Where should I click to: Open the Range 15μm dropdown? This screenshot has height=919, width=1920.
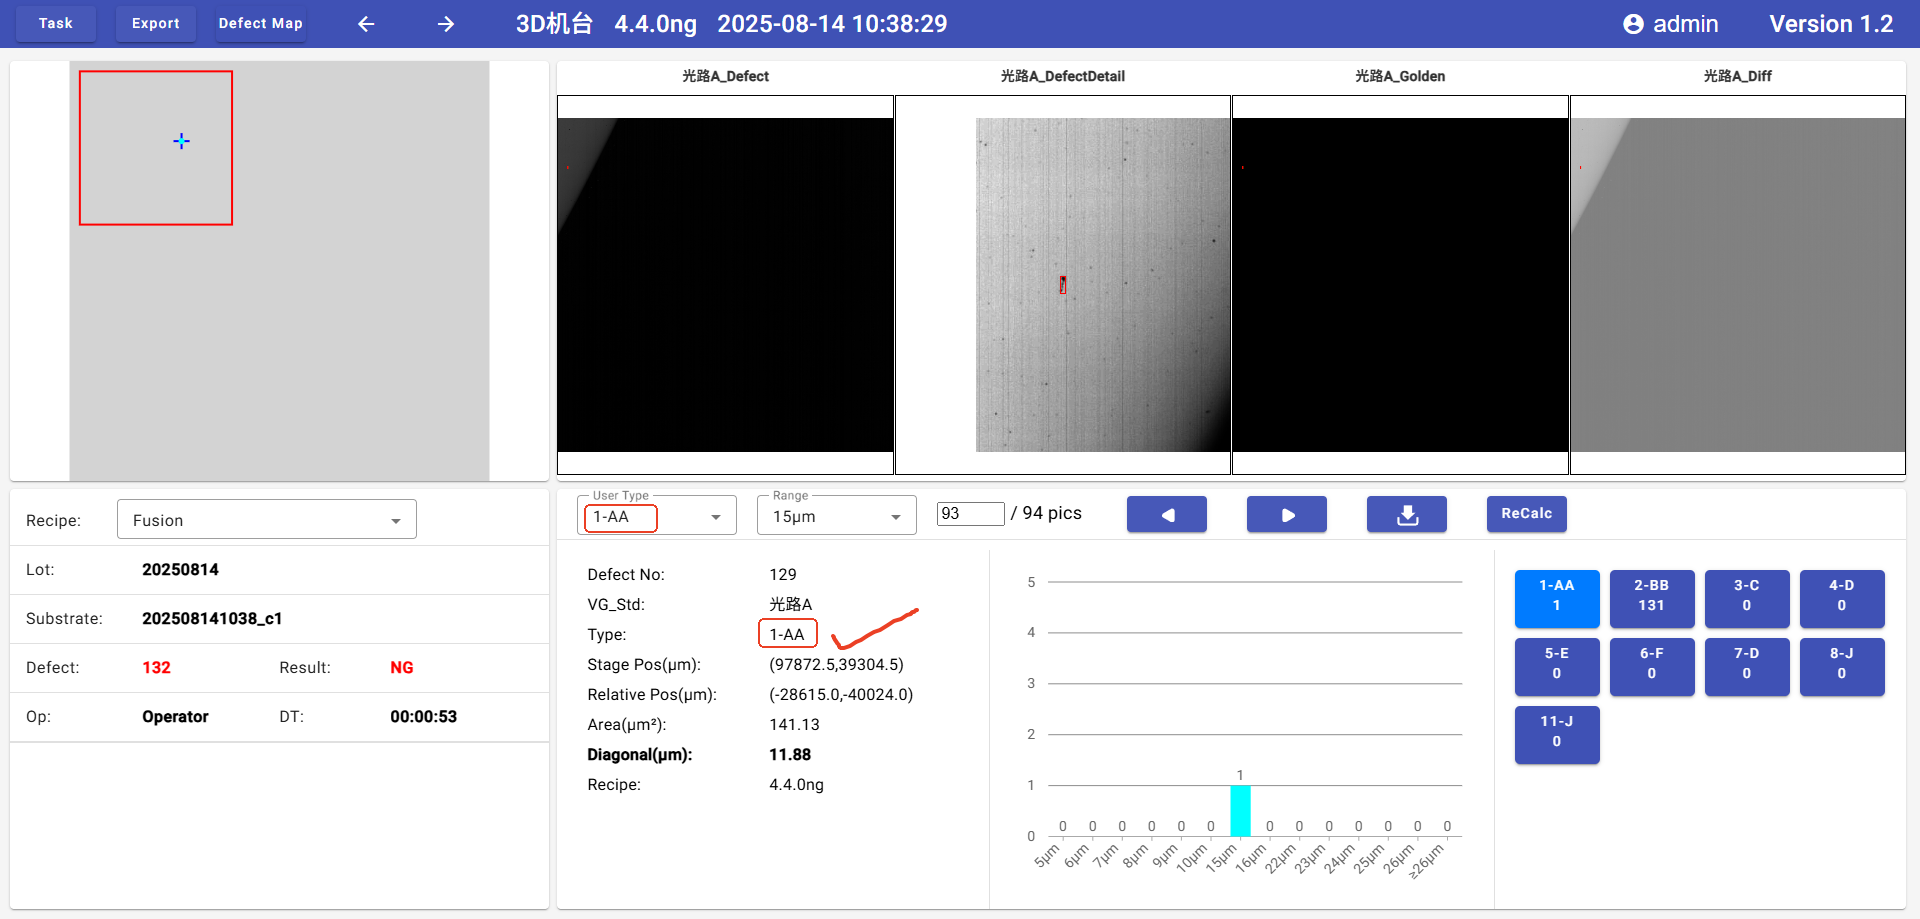pyautogui.click(x=836, y=517)
